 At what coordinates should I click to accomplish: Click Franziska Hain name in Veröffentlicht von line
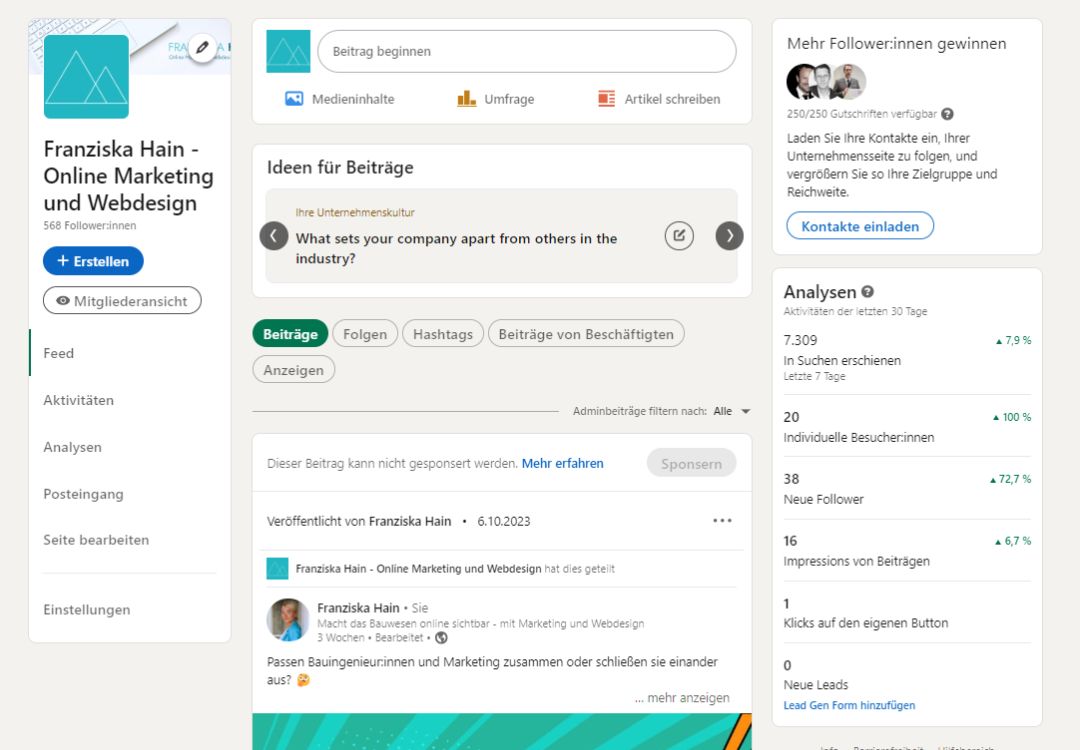(x=409, y=521)
